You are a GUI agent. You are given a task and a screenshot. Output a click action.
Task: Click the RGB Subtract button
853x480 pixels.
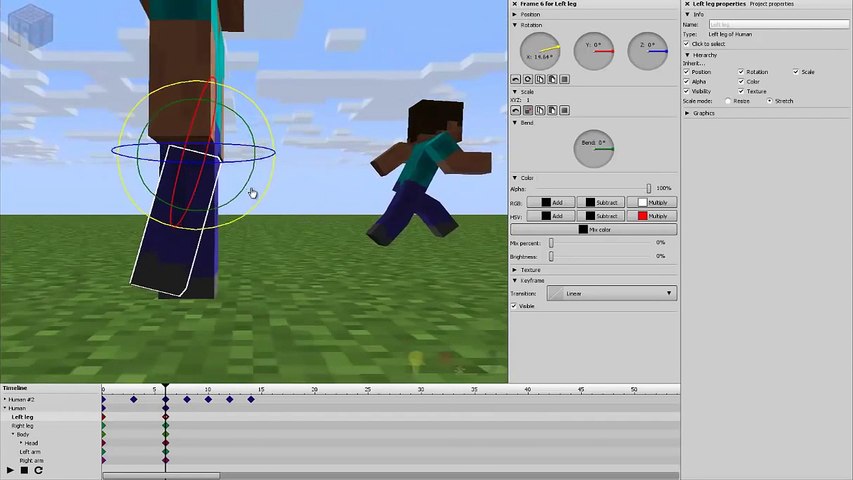601,202
